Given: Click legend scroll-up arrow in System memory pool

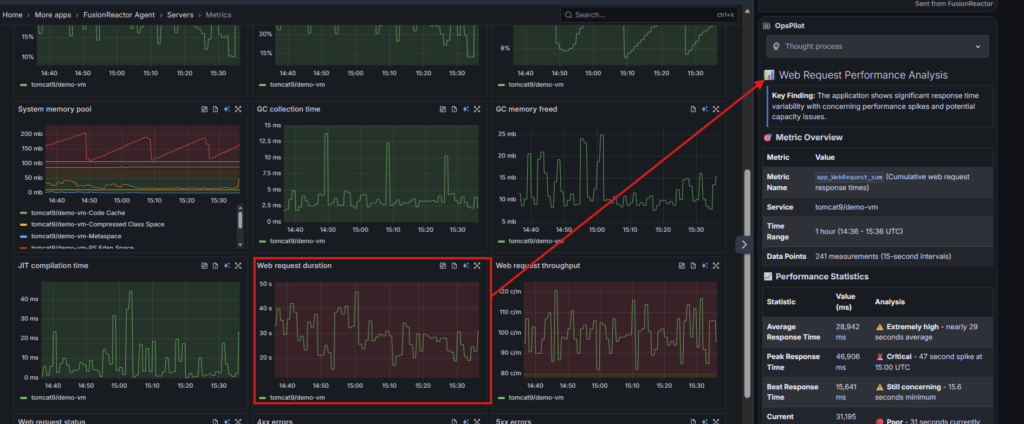Looking at the screenshot, I should coord(240,208).
